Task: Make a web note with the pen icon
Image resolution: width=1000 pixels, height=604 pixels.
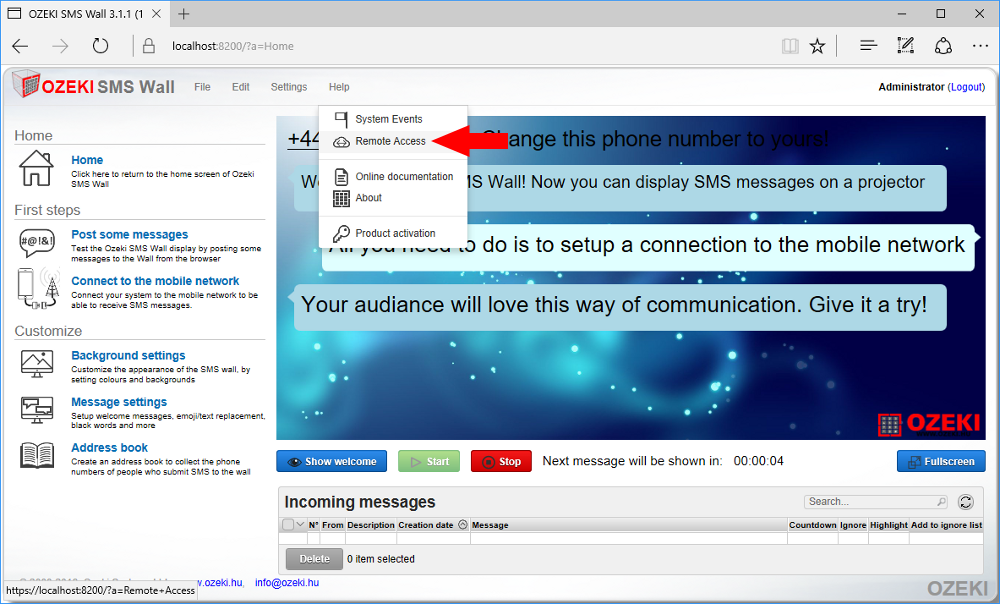Action: point(906,45)
